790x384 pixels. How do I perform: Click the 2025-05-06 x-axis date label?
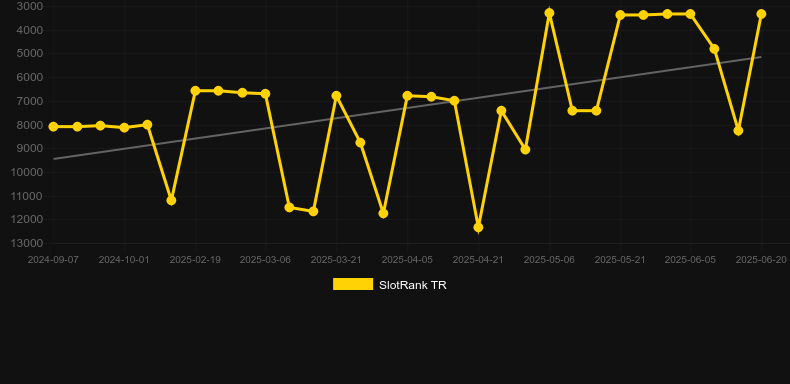coord(549,260)
